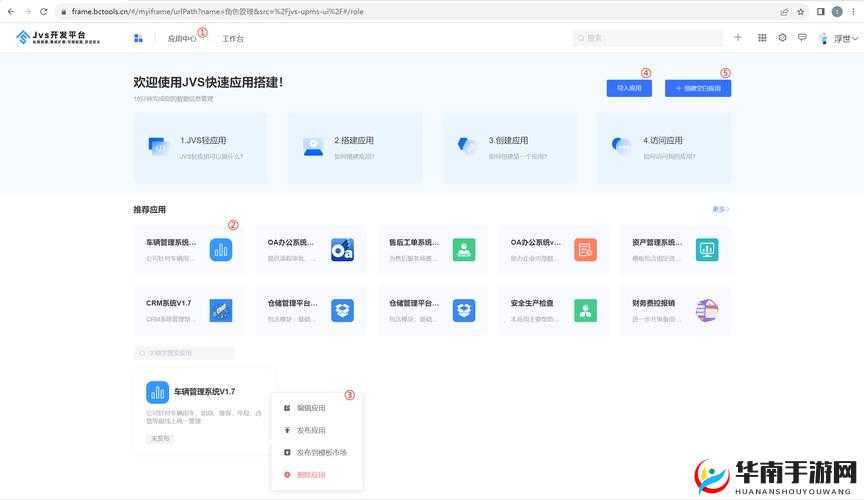Viewport: 864px width, 500px height.
Task: Choose 编辑应用 from context menu
Action: click(x=311, y=408)
